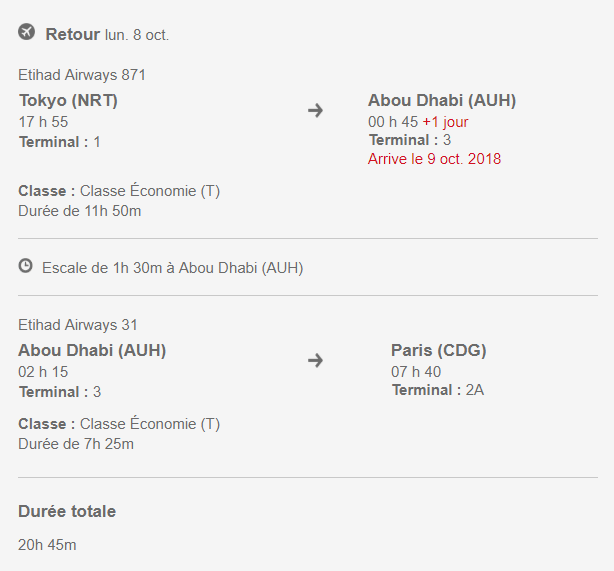Viewport: 614px width, 571px height.
Task: Click the Terminal : 2A label at Paris
Action: coord(438,390)
